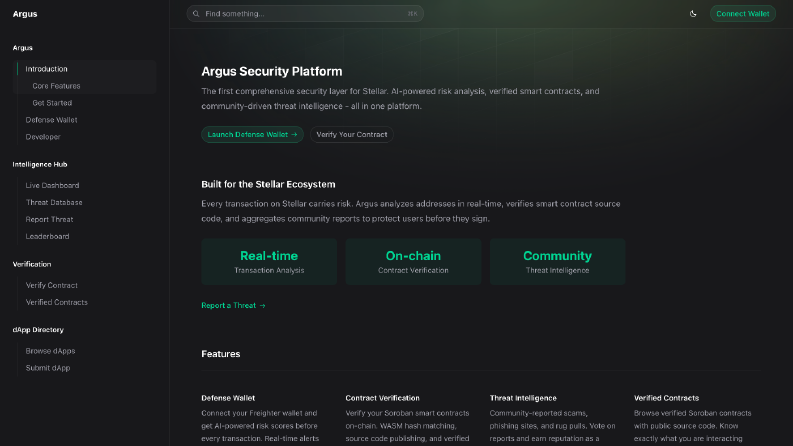793x446 pixels.
Task: Click the Community Threat Intelligence card
Action: coord(557,261)
